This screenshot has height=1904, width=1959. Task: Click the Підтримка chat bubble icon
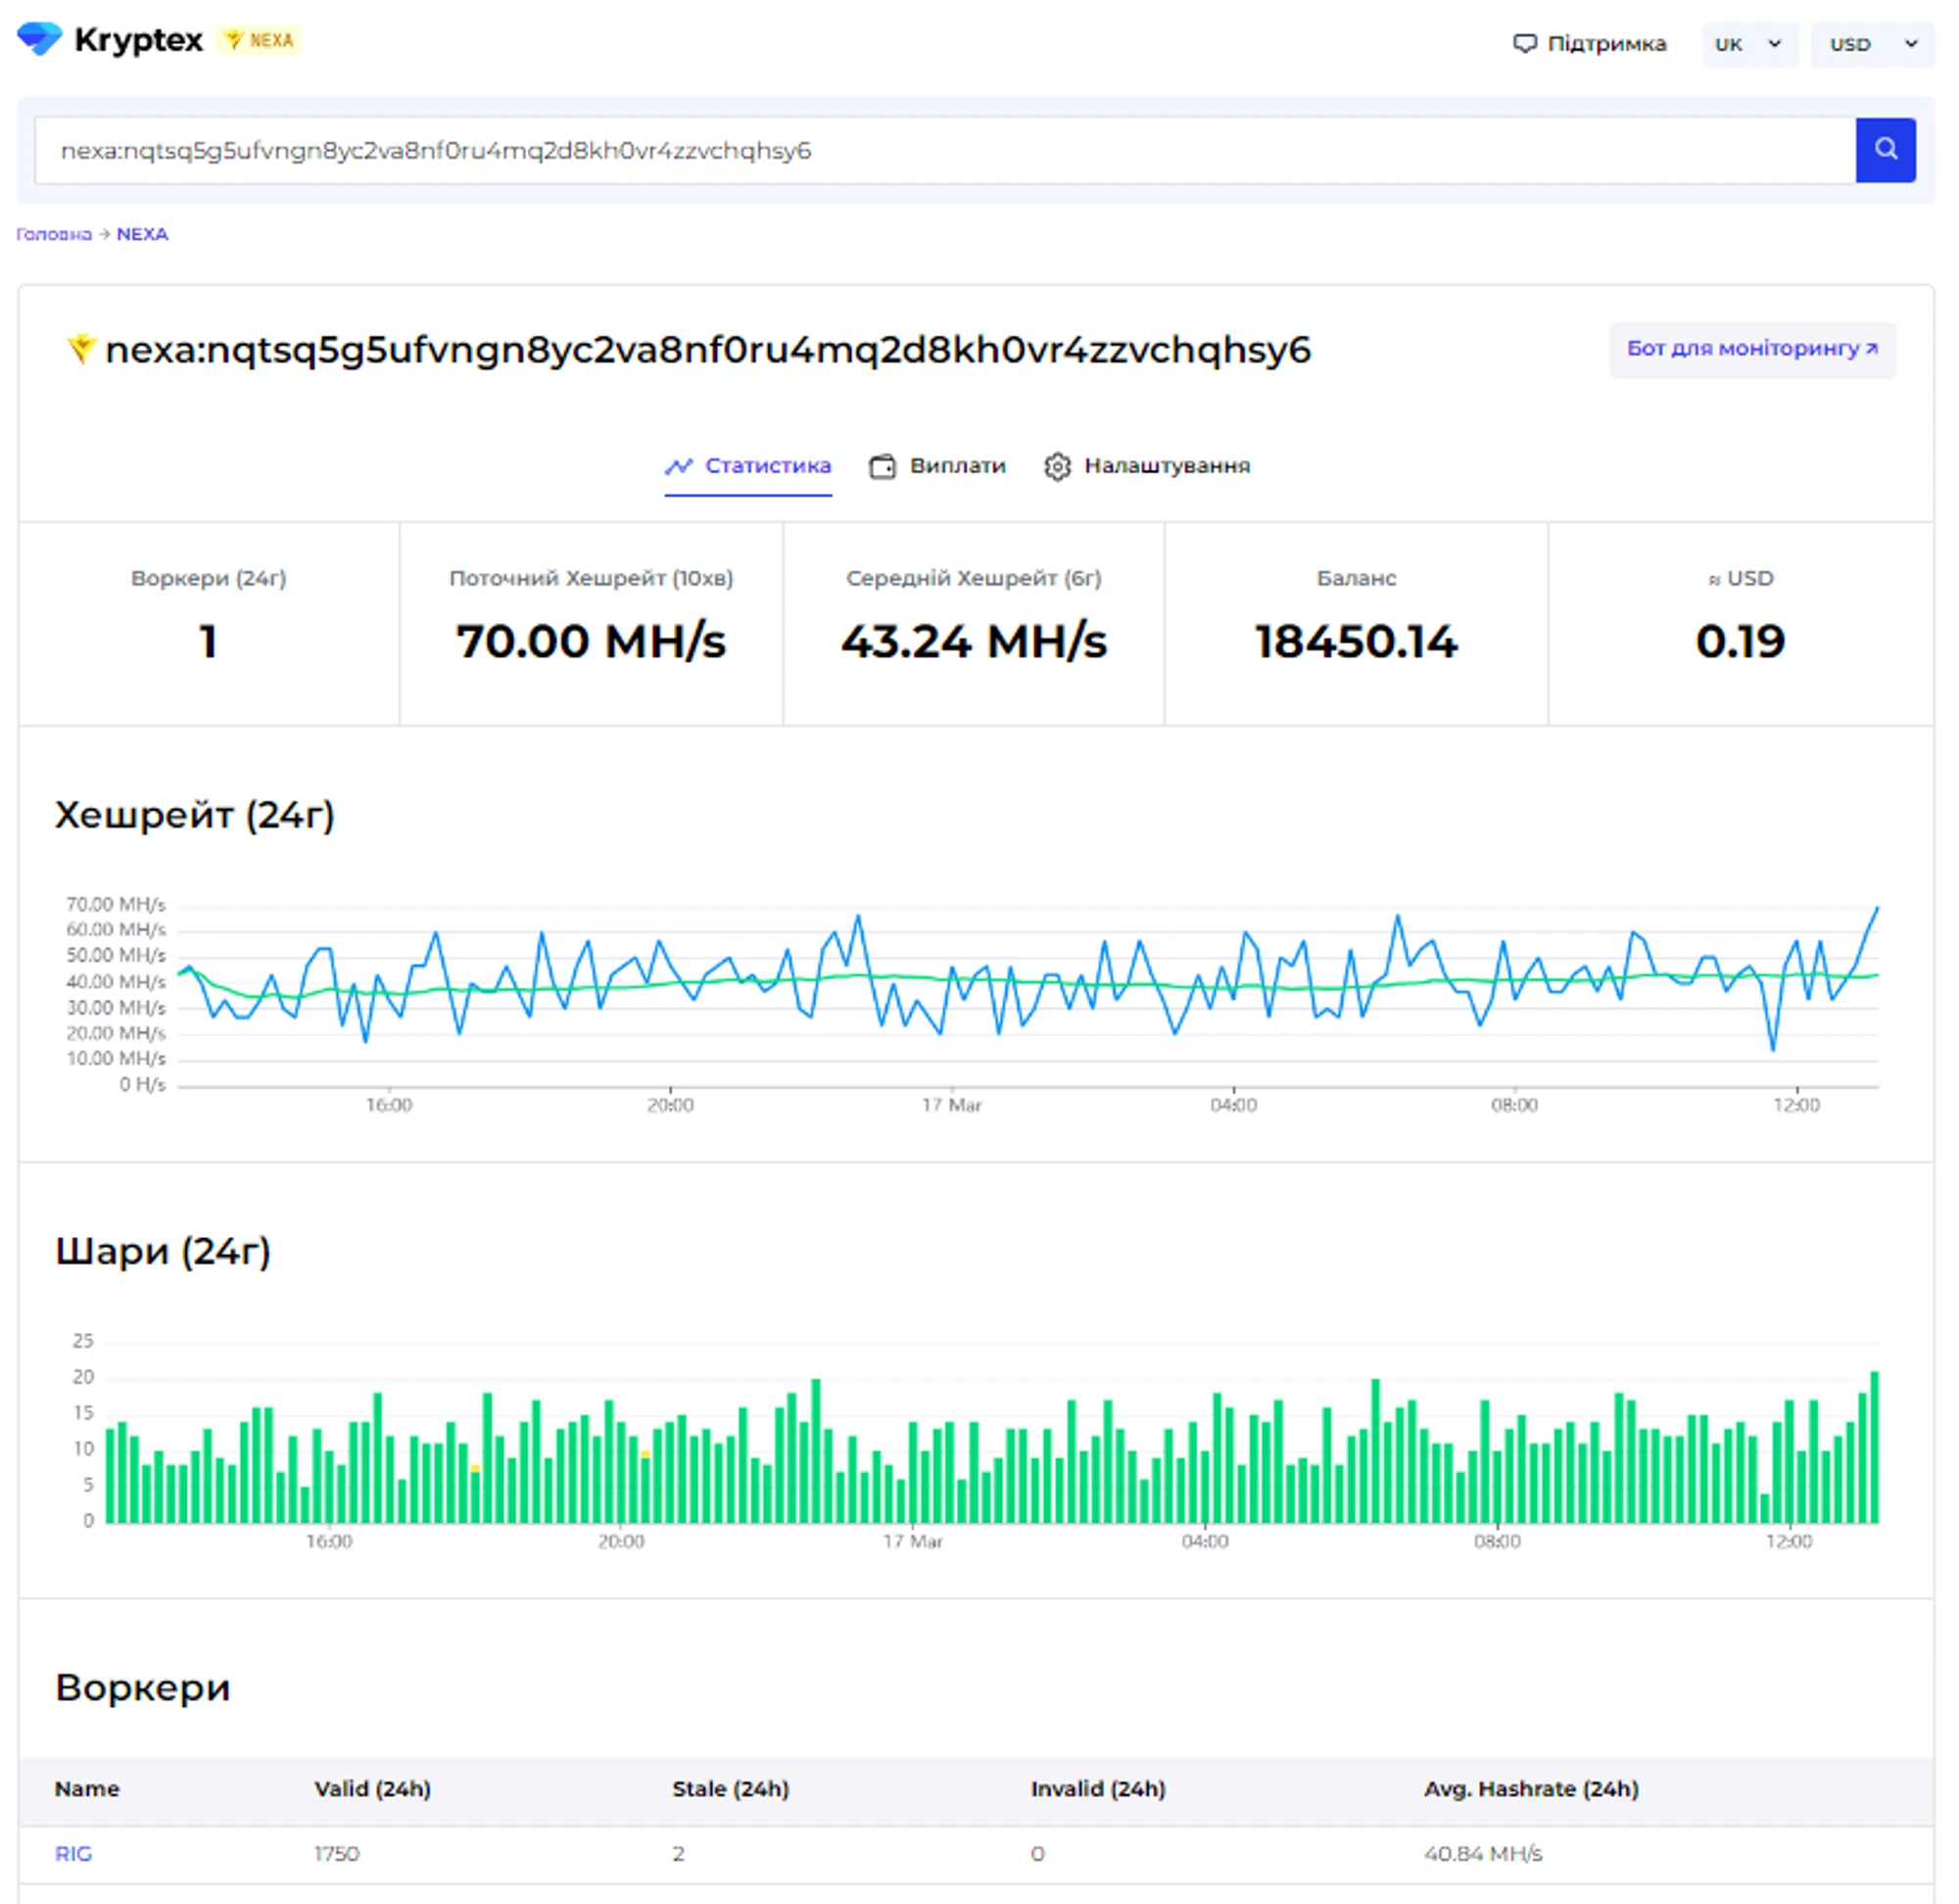(1524, 44)
